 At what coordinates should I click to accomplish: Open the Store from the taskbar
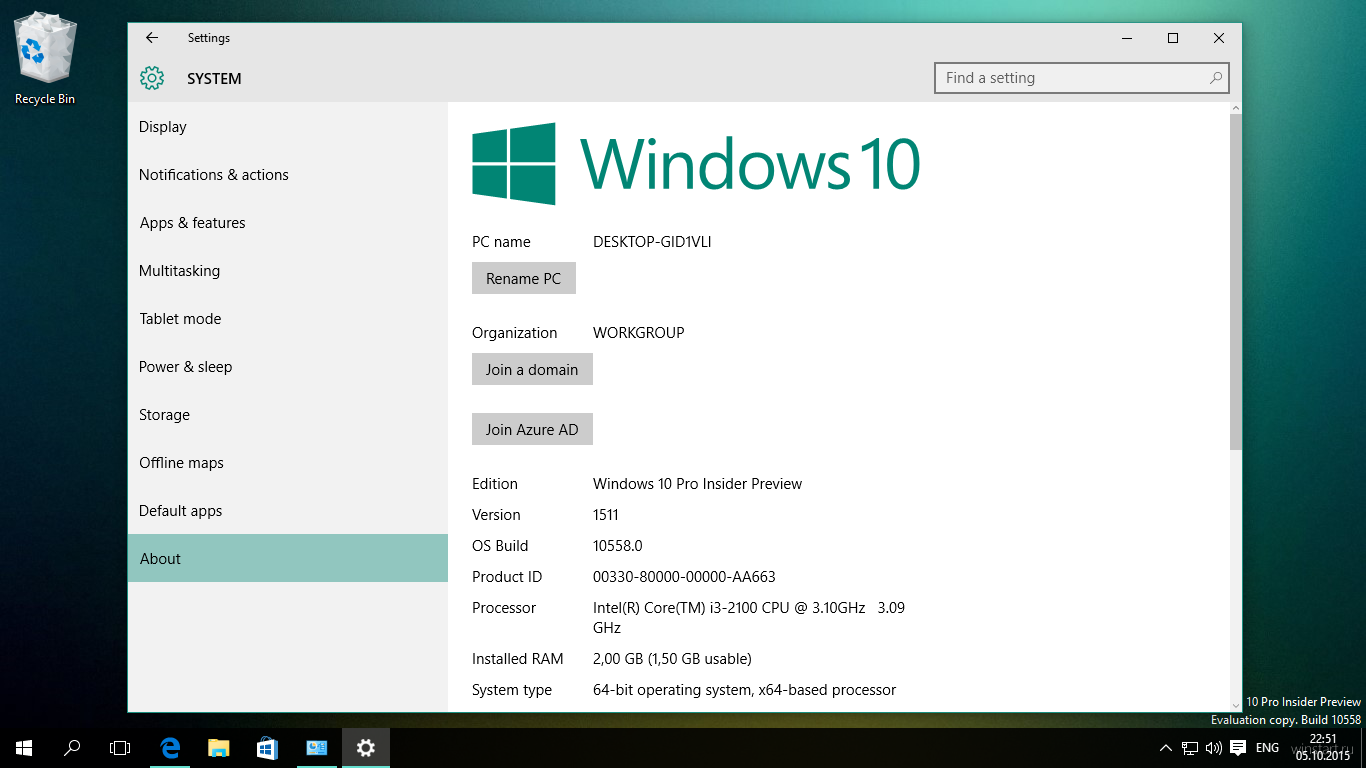267,748
